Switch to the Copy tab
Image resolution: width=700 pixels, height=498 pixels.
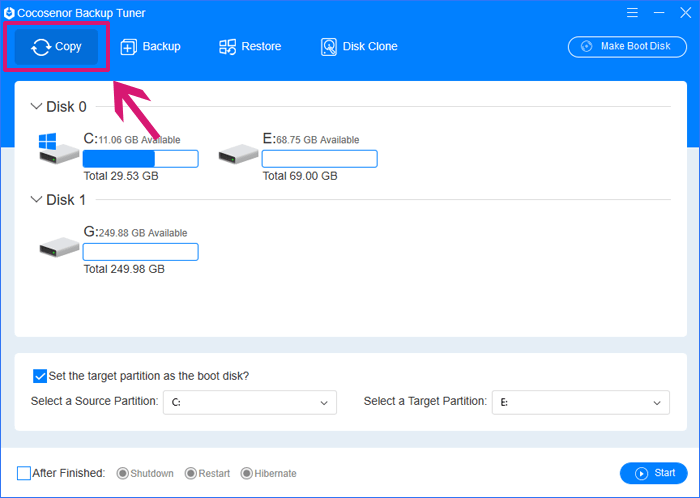point(56,47)
